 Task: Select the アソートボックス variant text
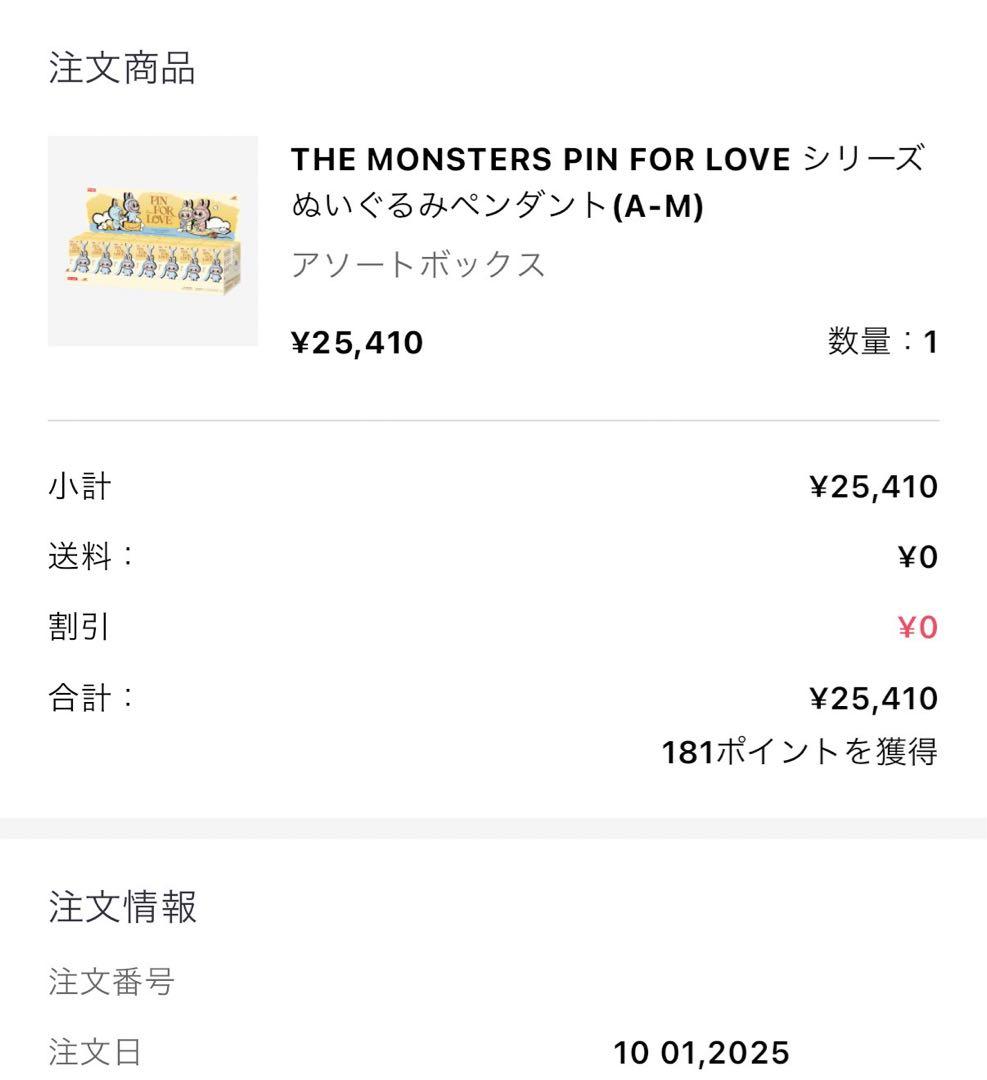[x=418, y=265]
